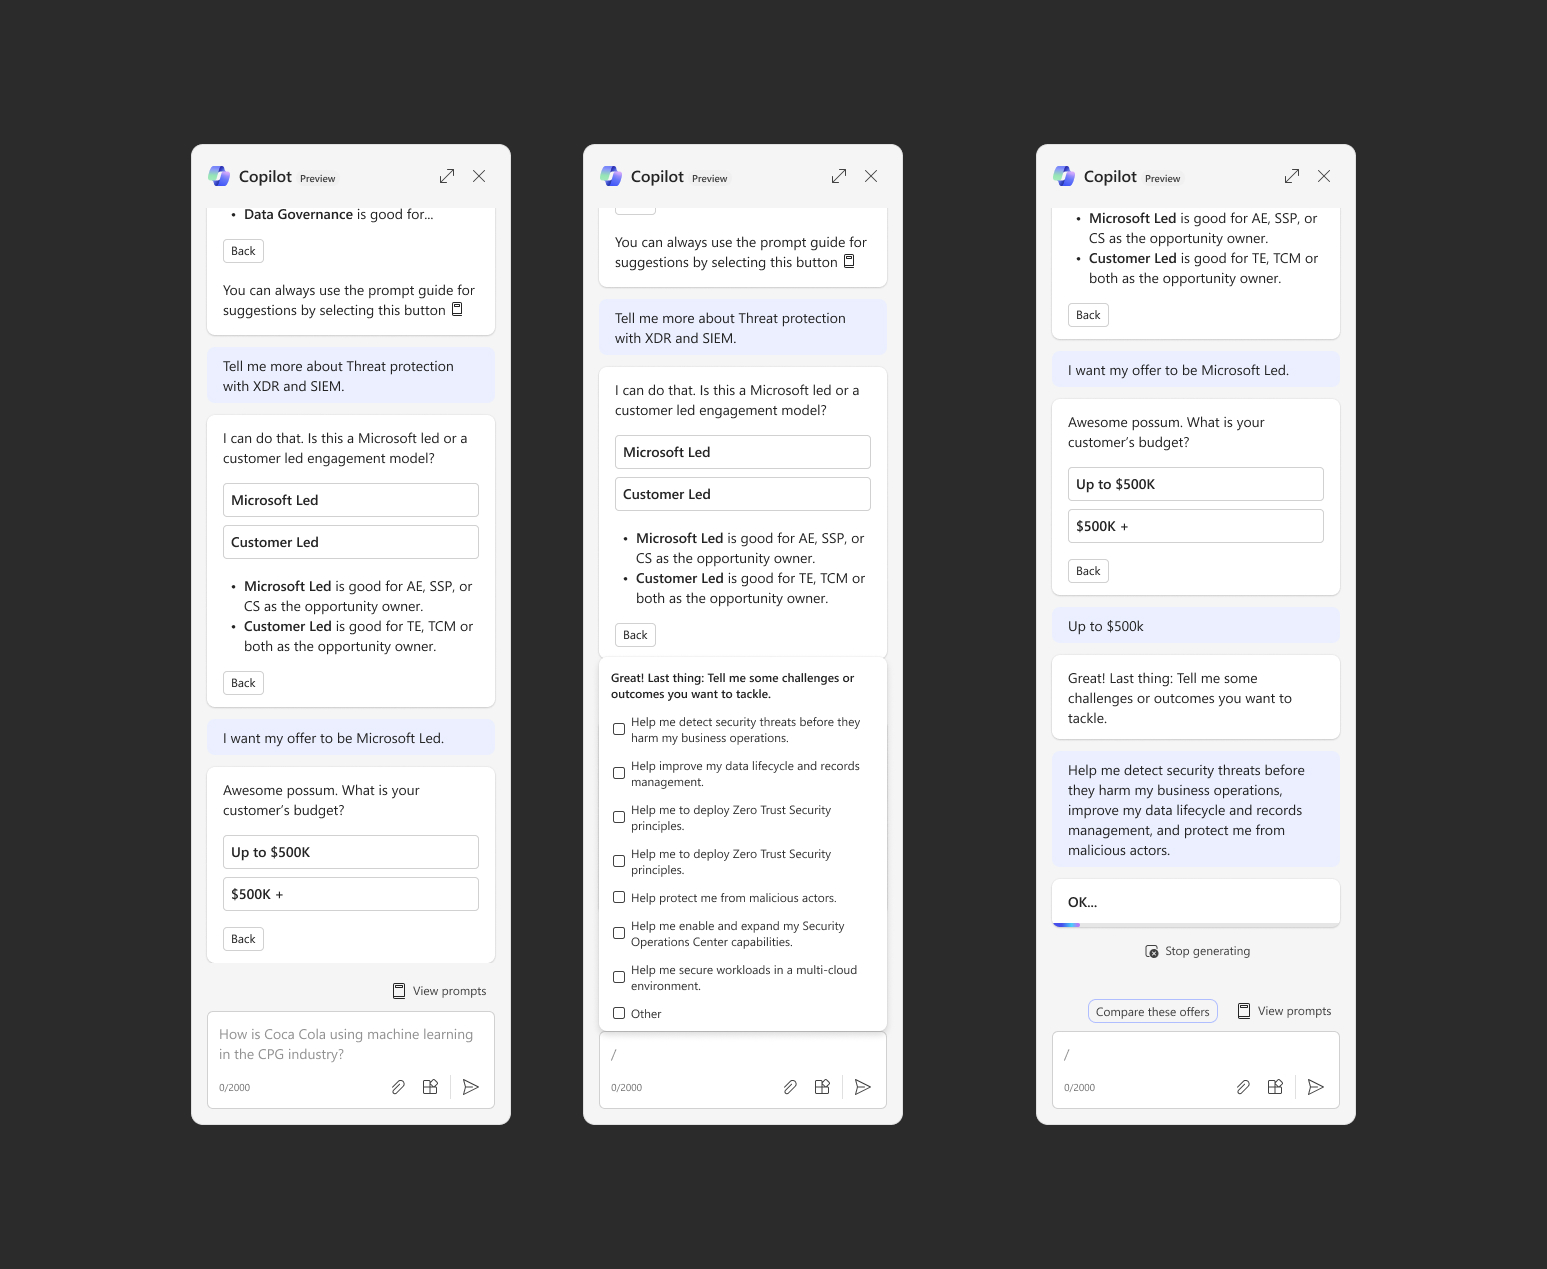
Task: Open the plugins icon in left panel
Action: pos(430,1087)
